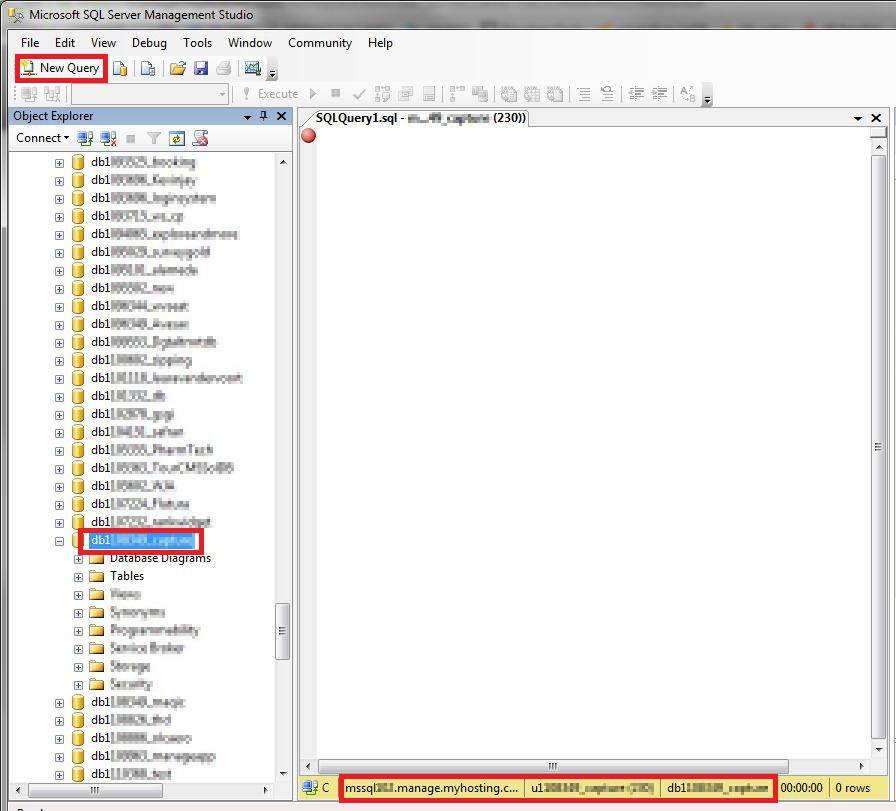Start debugging with the green arrow icon
896x811 pixels.
tap(313, 93)
